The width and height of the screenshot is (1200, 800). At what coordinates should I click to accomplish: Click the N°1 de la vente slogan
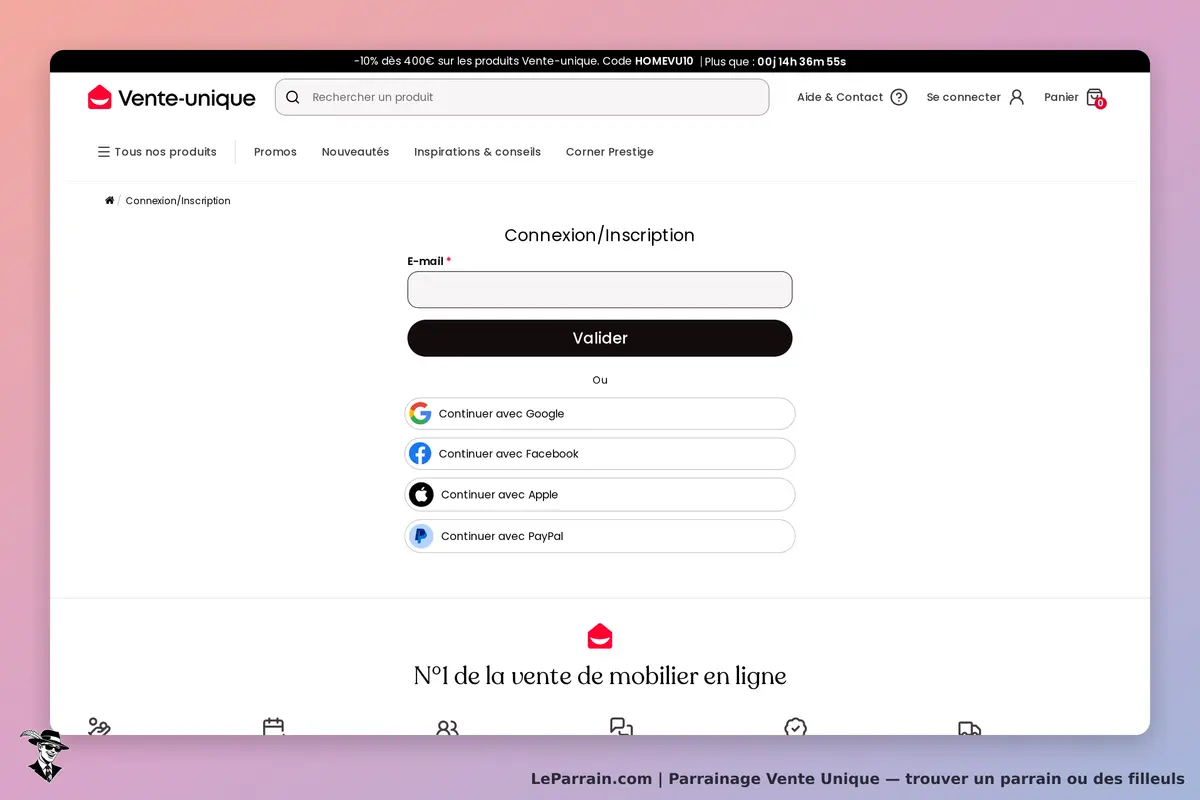(600, 676)
